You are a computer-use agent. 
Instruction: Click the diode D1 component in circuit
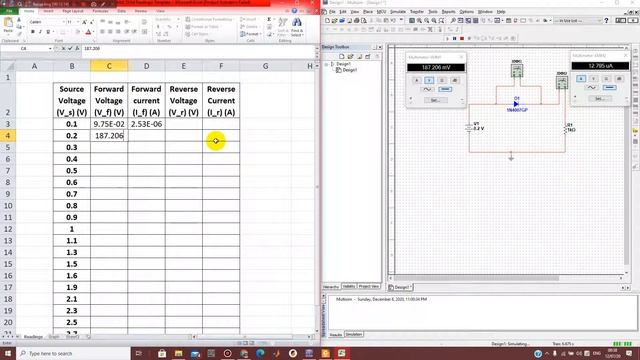[x=516, y=104]
